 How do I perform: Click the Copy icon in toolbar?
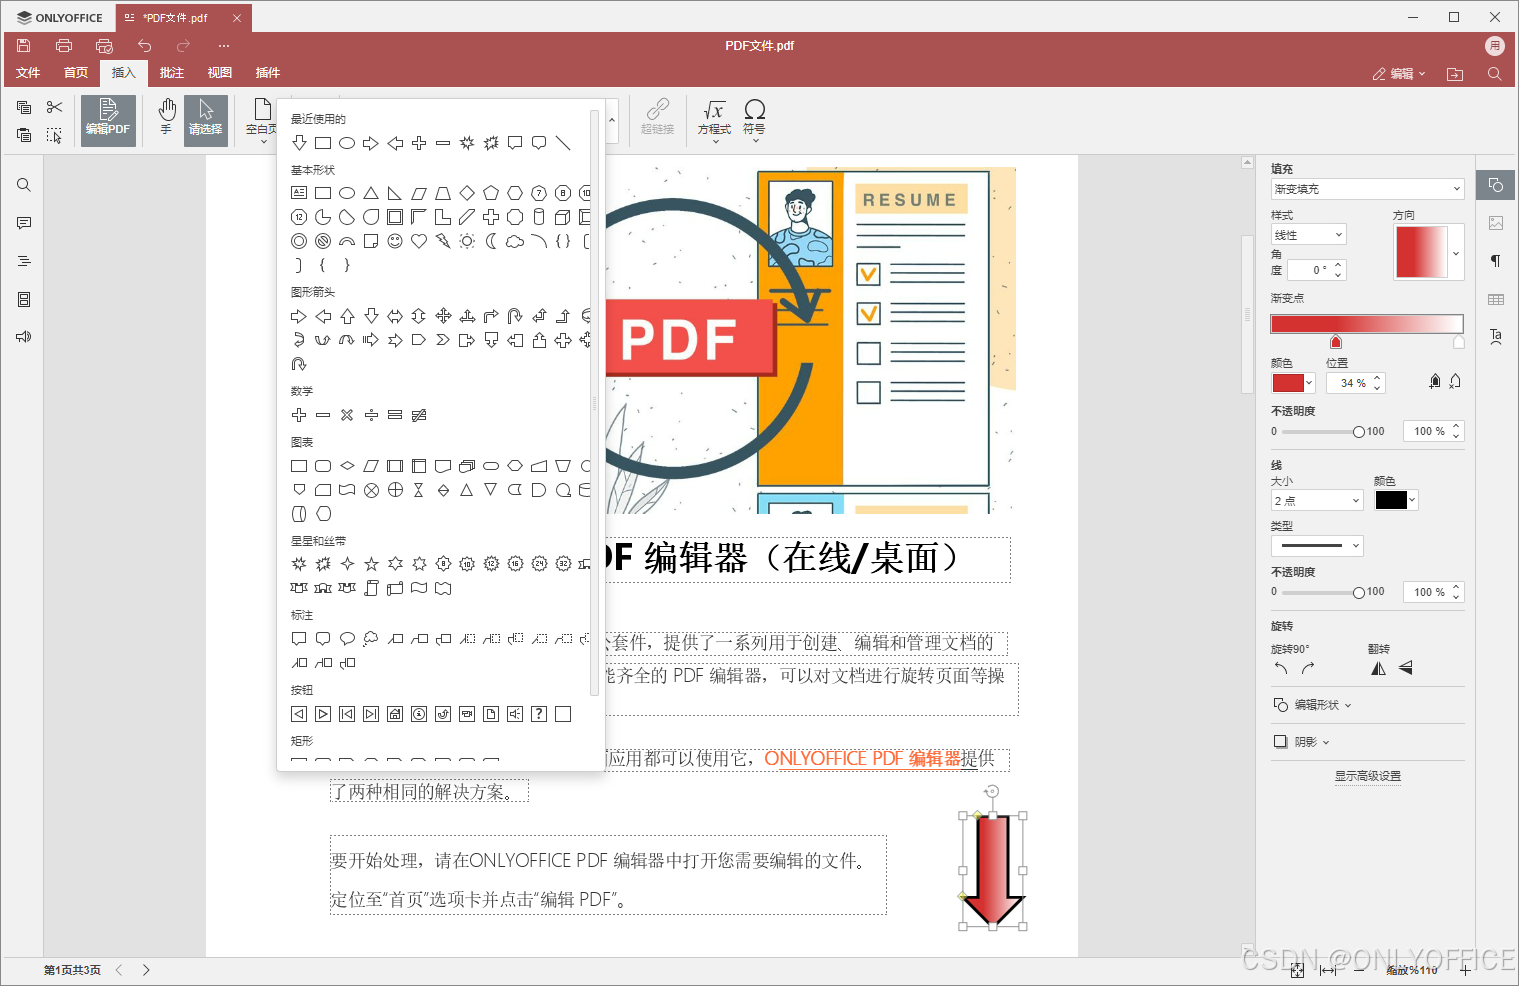click(24, 107)
